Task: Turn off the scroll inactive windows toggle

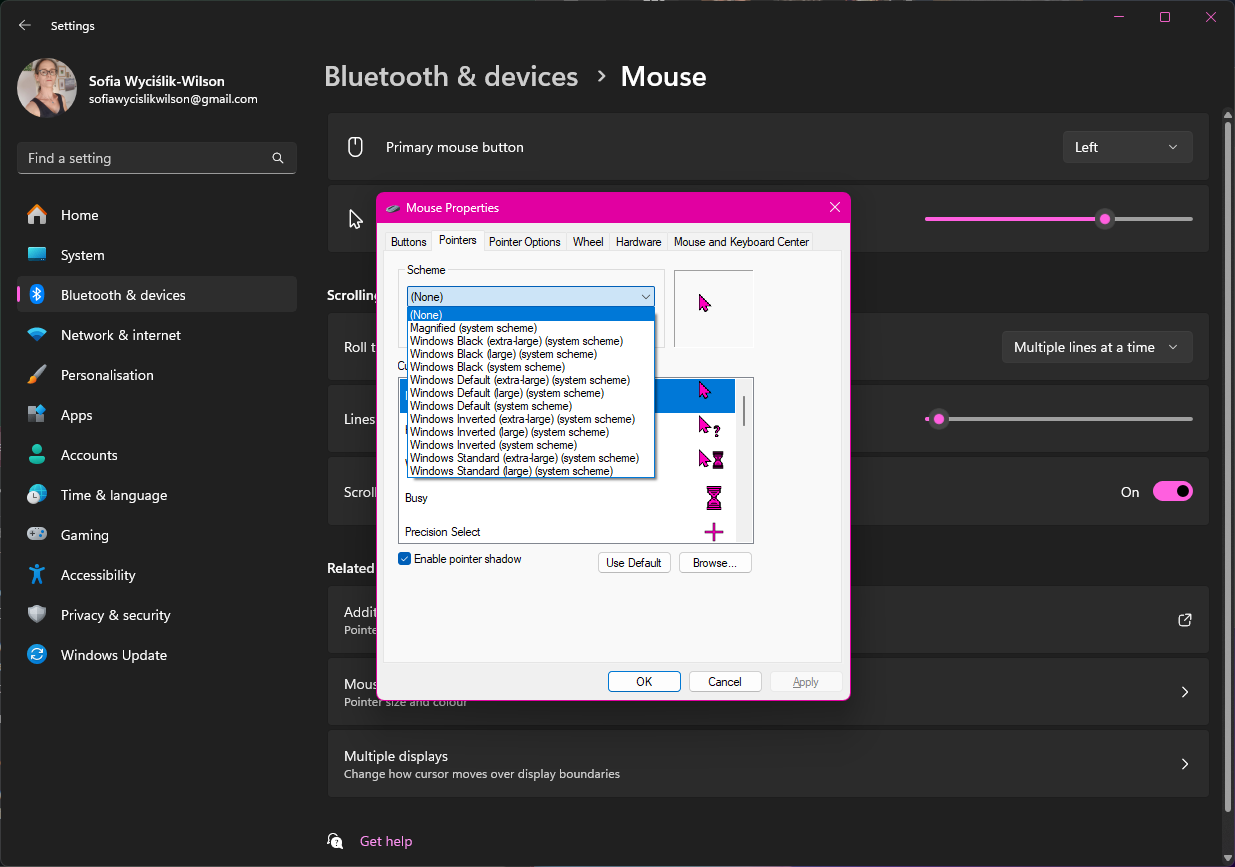Action: click(1173, 491)
